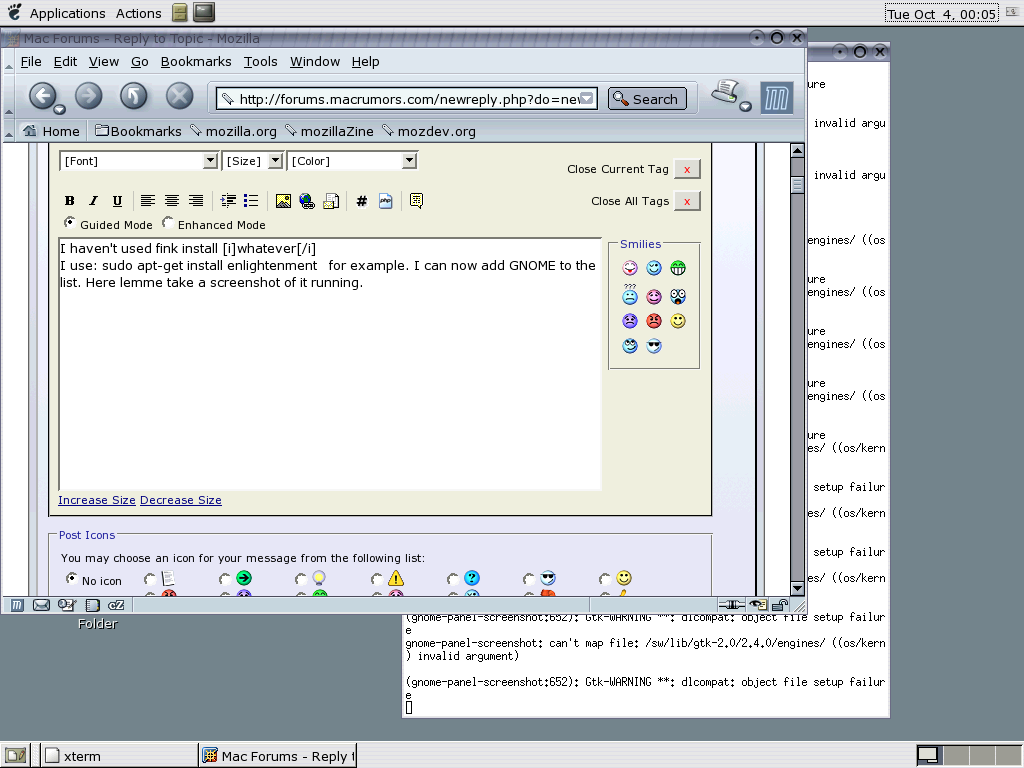Click the Mozilla throbber M logo
The image size is (1024, 768).
tap(776, 99)
